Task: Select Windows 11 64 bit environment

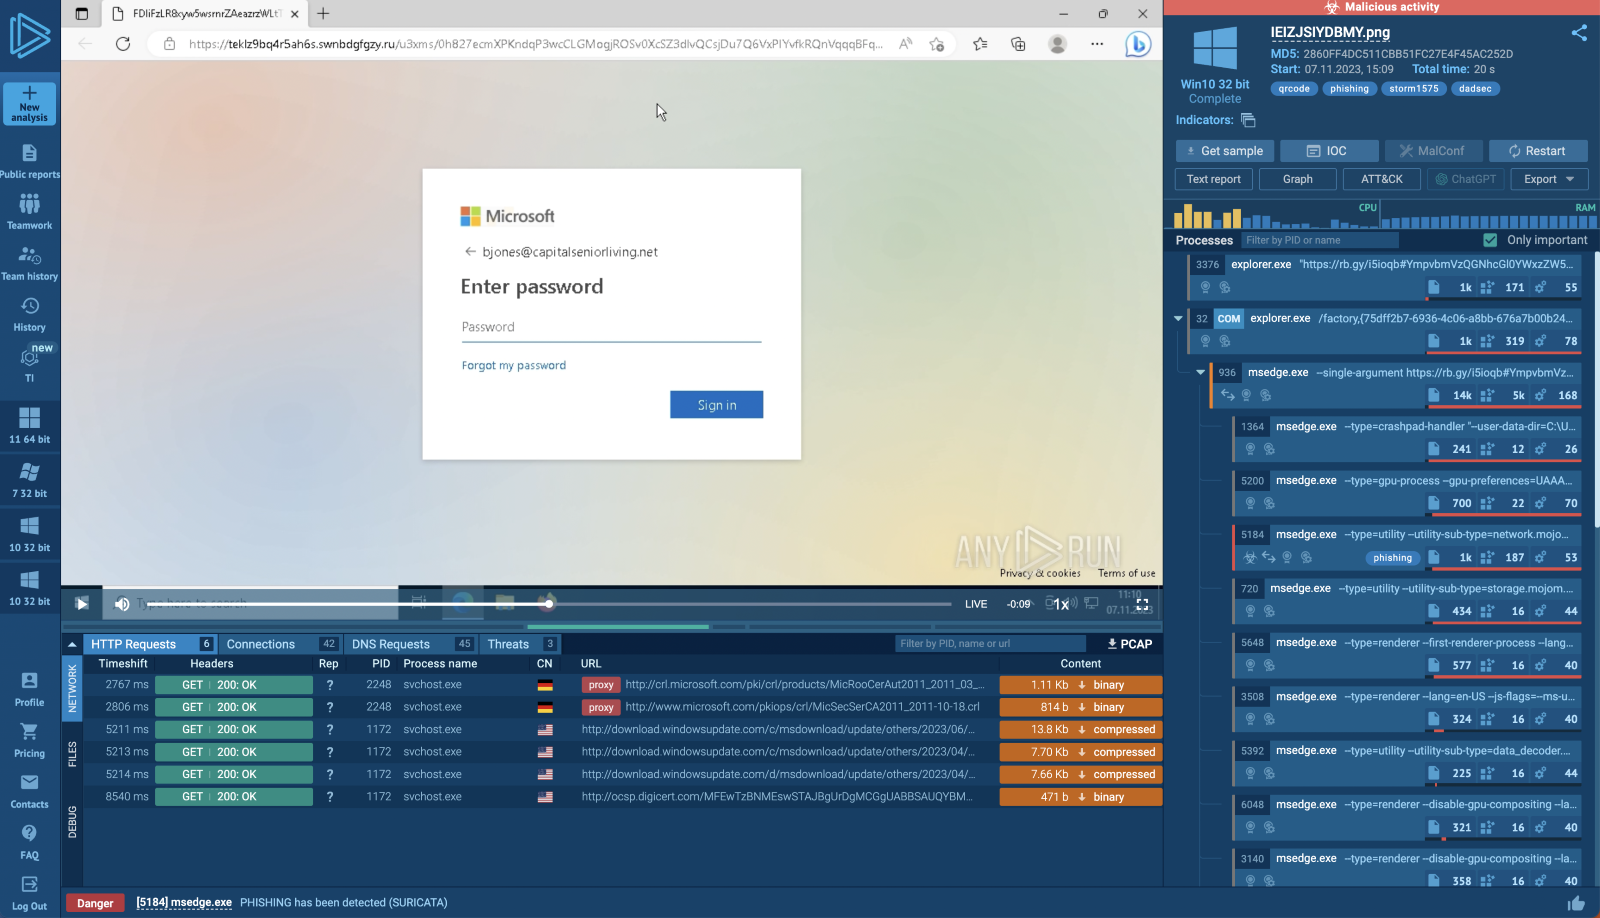Action: (x=30, y=425)
